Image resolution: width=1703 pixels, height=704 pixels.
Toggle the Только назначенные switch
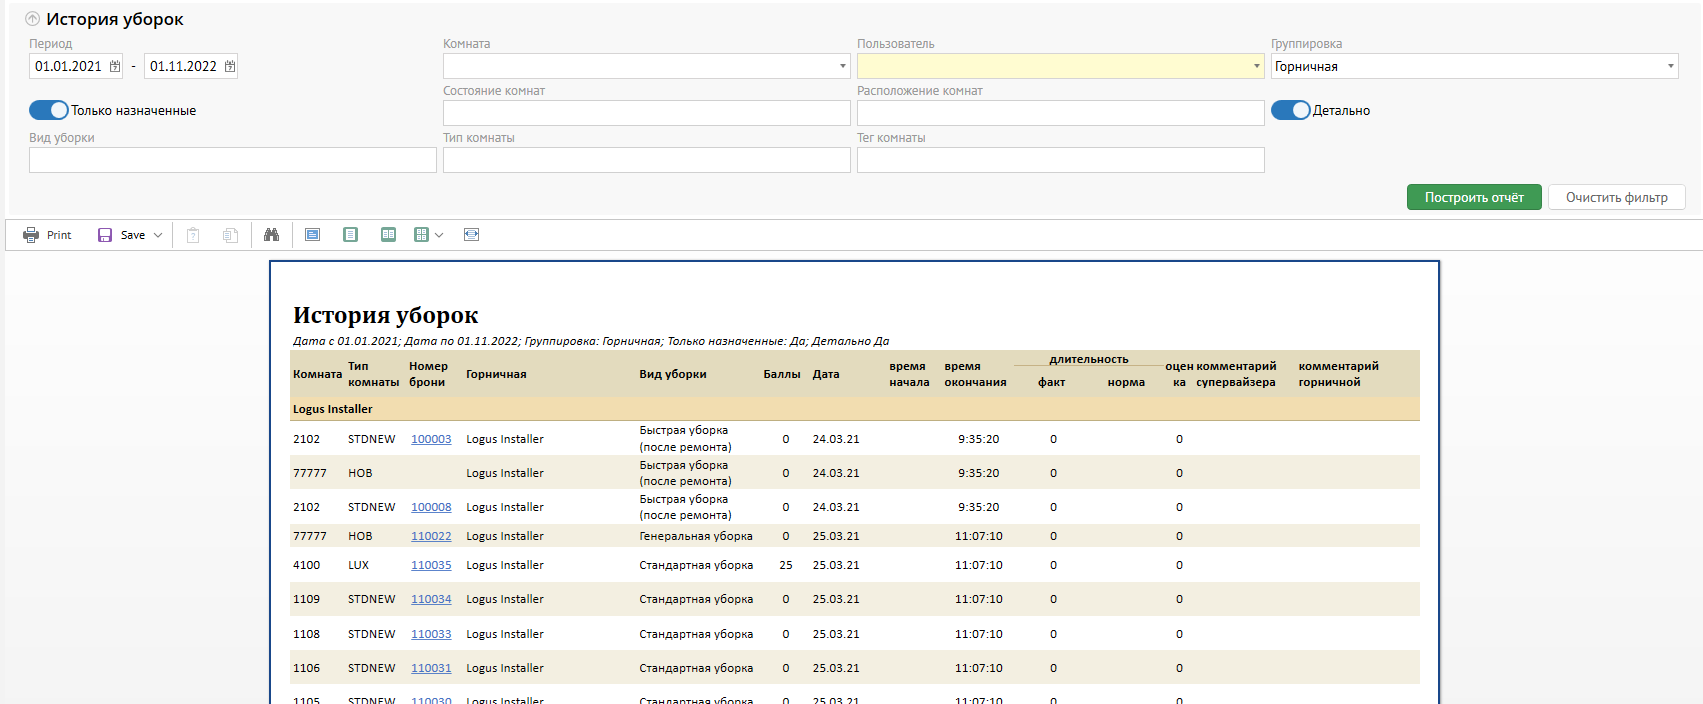(48, 110)
